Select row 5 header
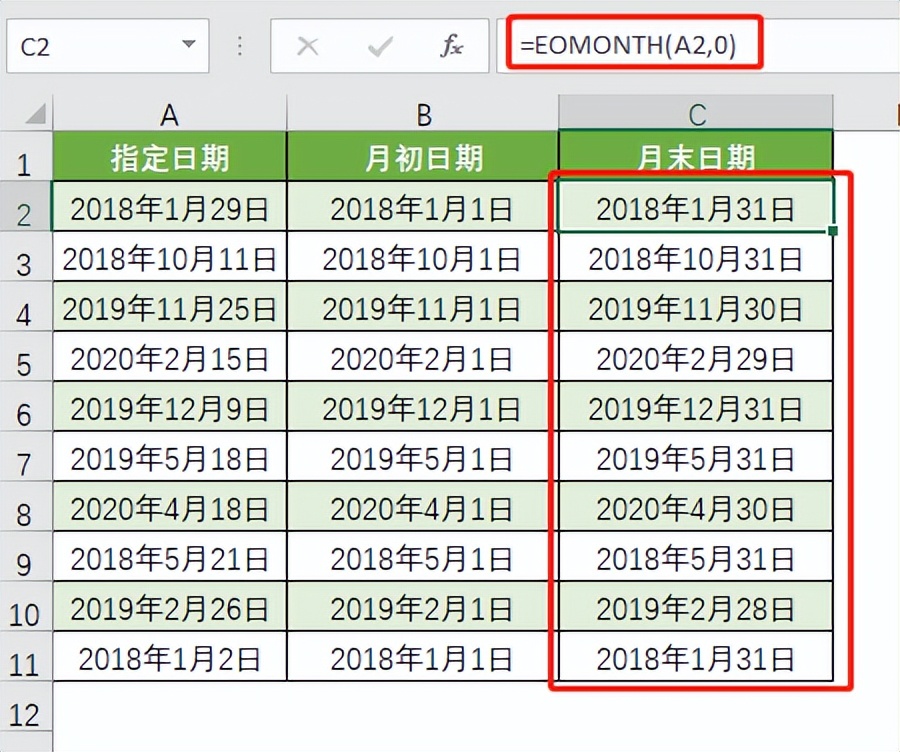The image size is (900, 752). (x=26, y=356)
